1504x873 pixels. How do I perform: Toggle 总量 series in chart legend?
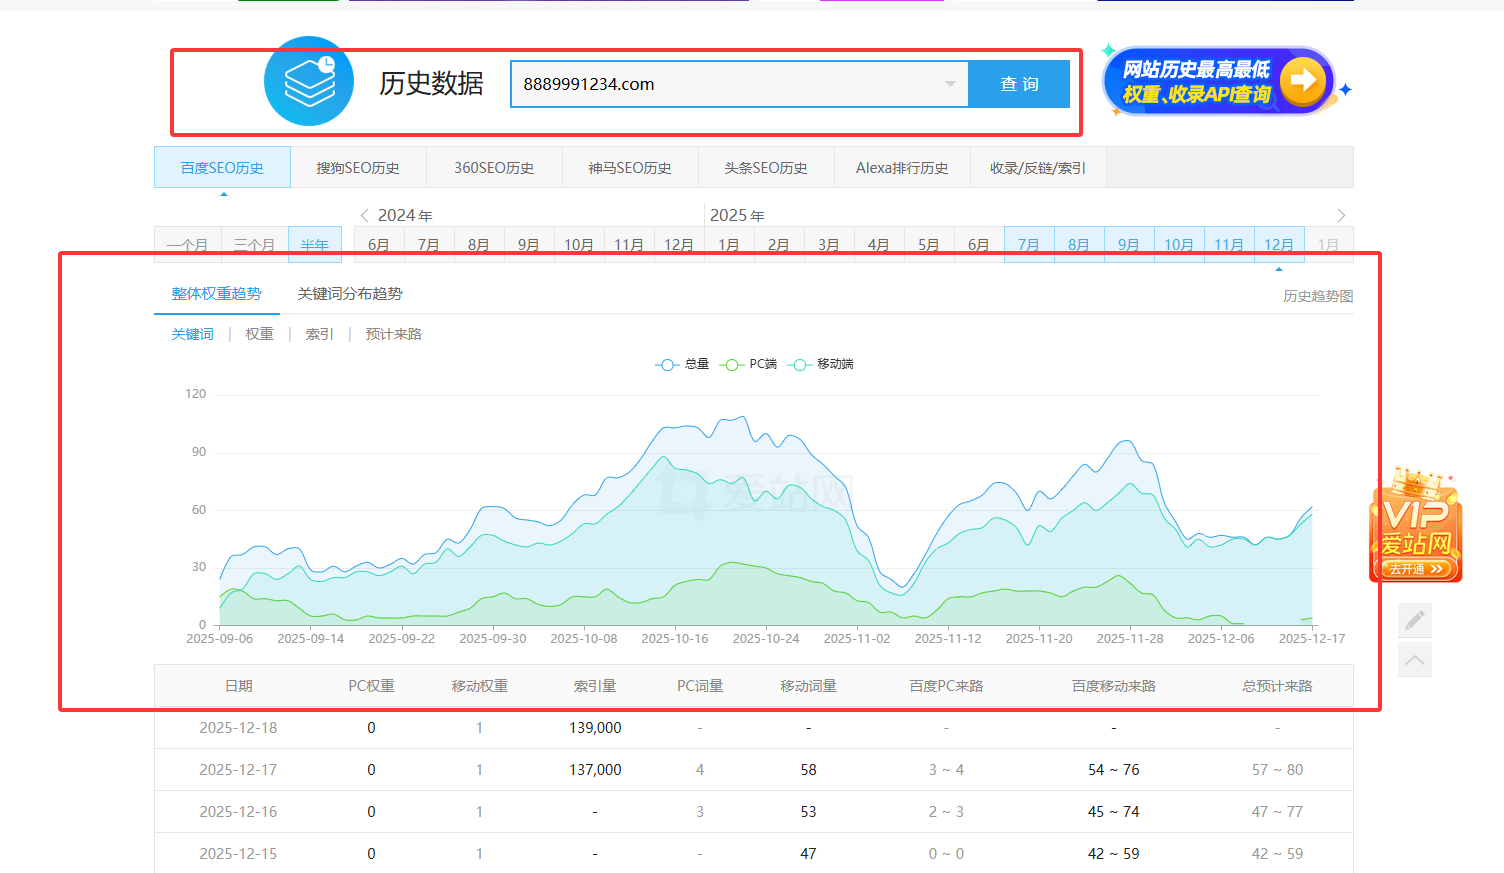point(682,364)
